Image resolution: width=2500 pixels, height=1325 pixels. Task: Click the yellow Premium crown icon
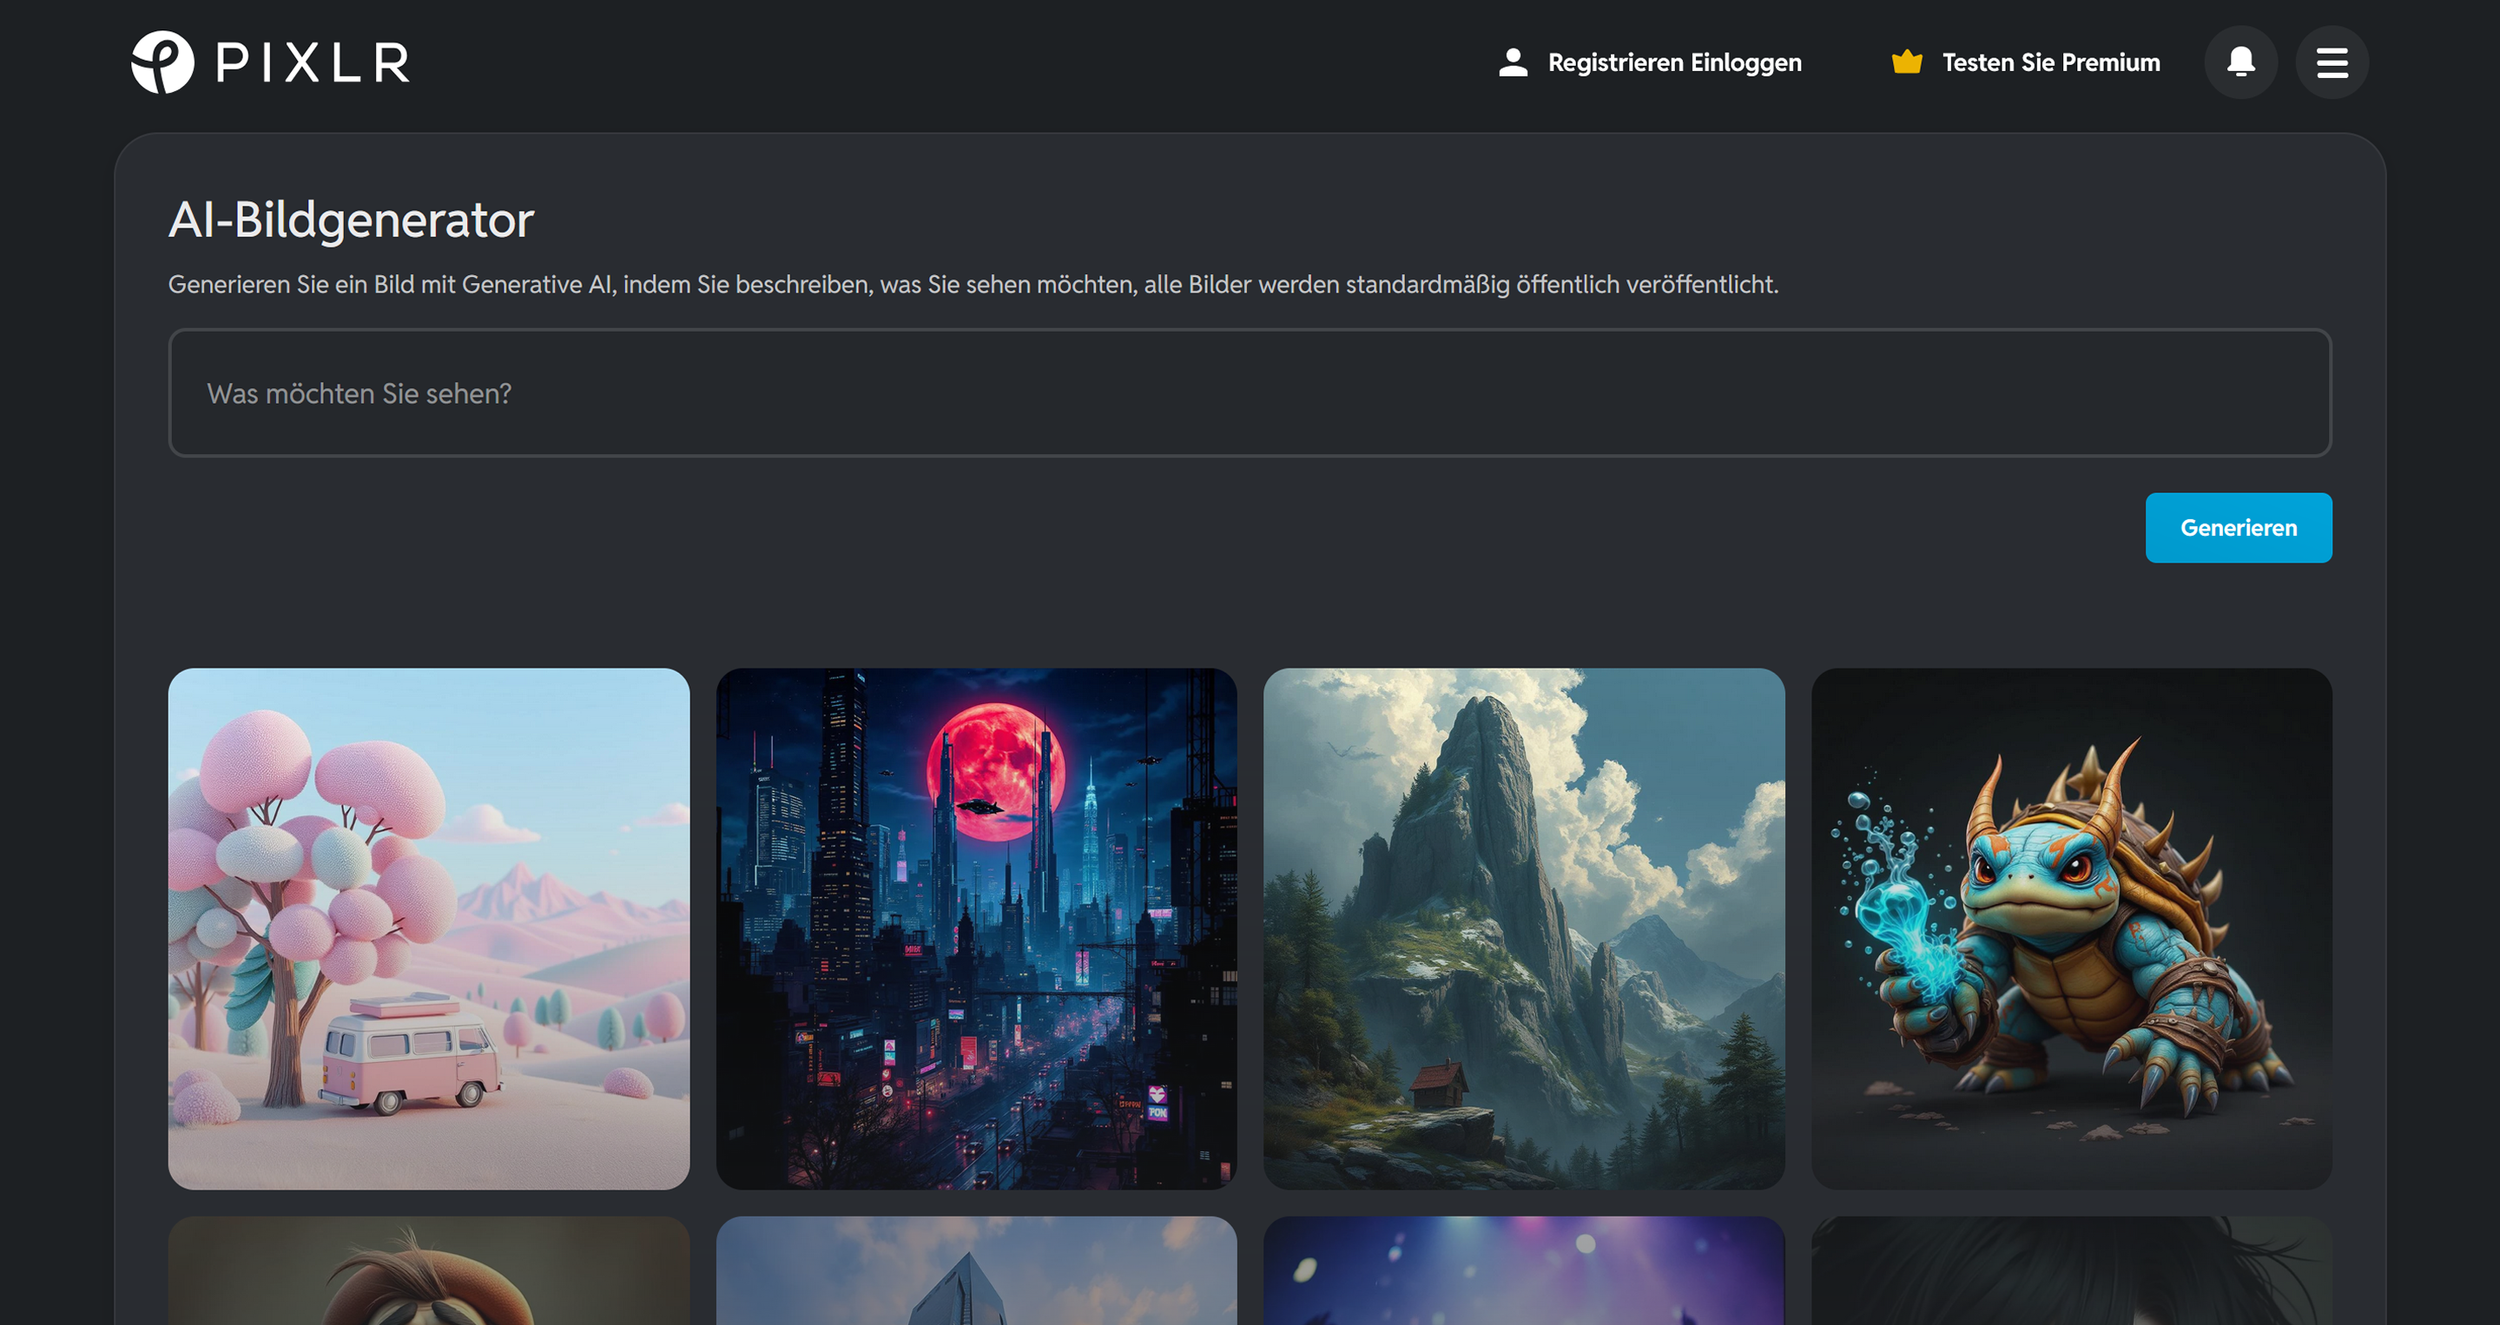coord(1907,62)
